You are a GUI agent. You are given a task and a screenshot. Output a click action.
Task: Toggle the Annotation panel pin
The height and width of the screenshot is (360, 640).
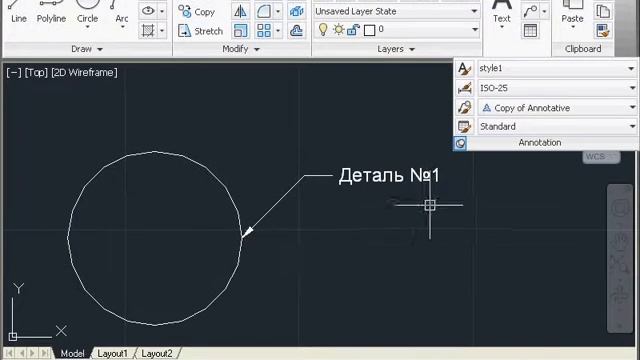coord(460,143)
